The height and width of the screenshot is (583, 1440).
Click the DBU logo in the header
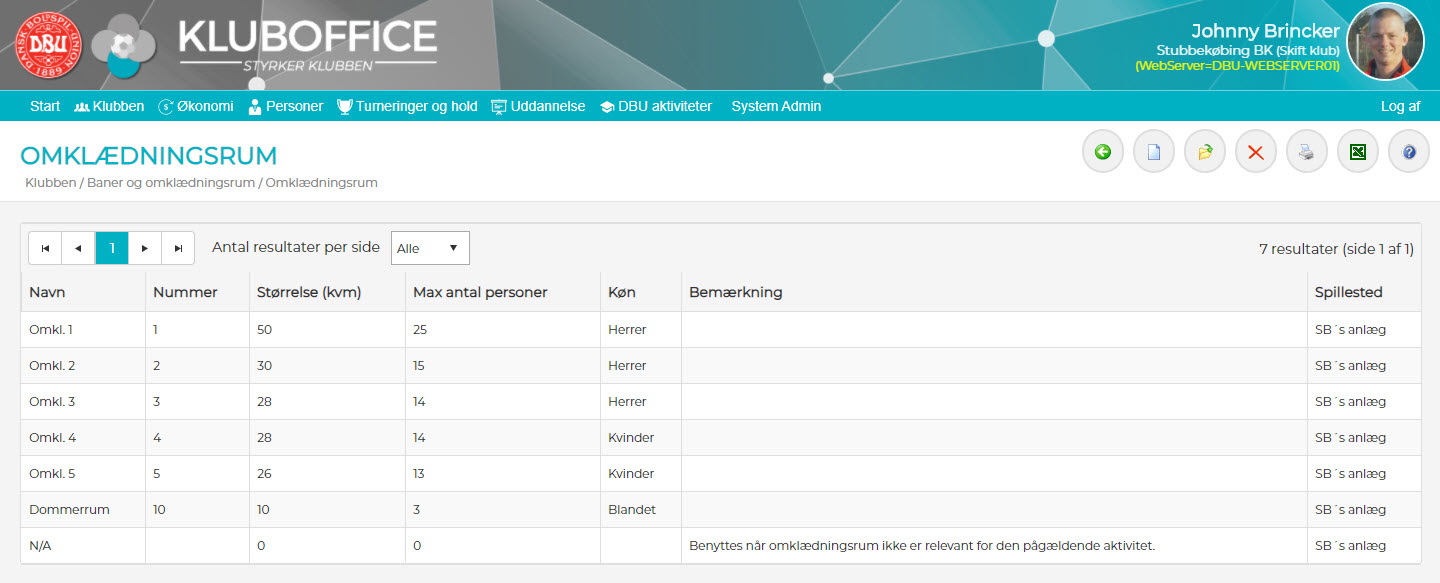click(x=47, y=45)
